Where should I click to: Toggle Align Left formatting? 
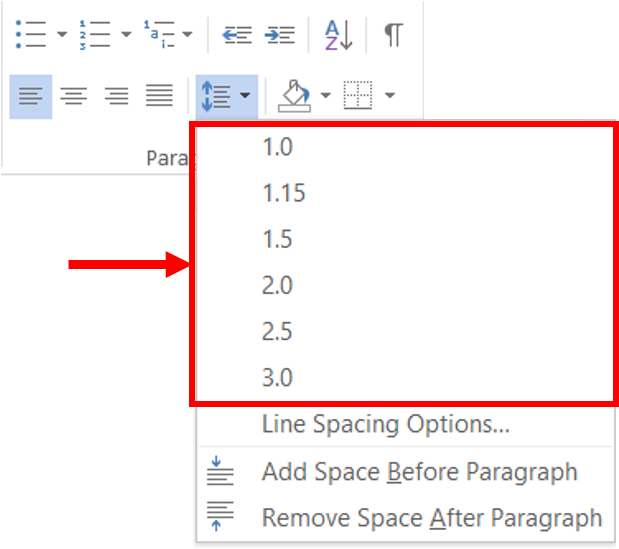31,96
